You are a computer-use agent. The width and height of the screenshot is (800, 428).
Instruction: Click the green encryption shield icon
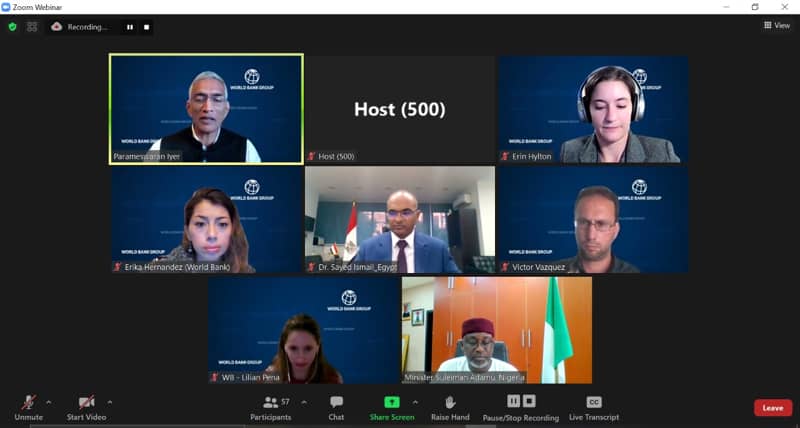point(12,27)
